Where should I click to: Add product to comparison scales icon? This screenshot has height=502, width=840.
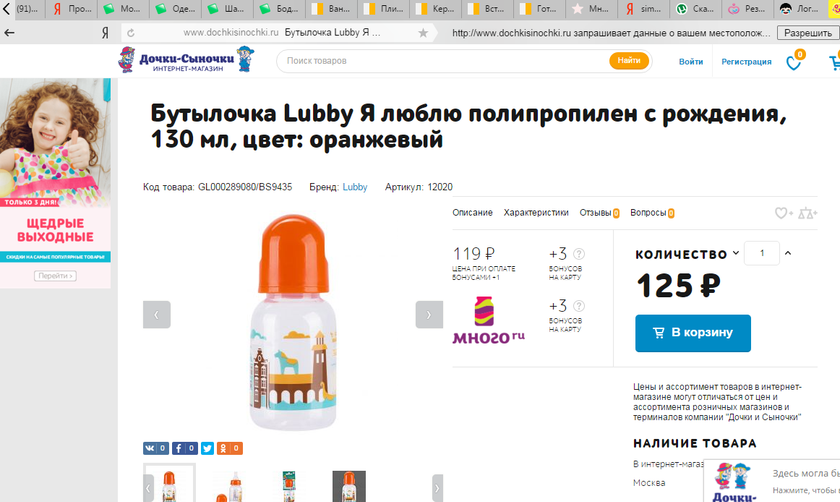[808, 213]
